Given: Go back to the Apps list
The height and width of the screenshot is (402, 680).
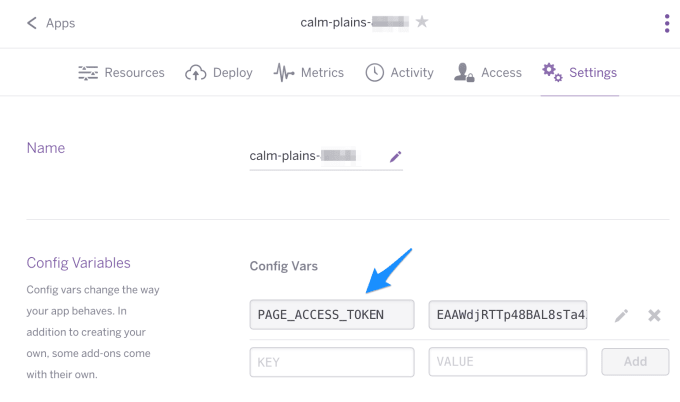Looking at the screenshot, I should coord(60,23).
